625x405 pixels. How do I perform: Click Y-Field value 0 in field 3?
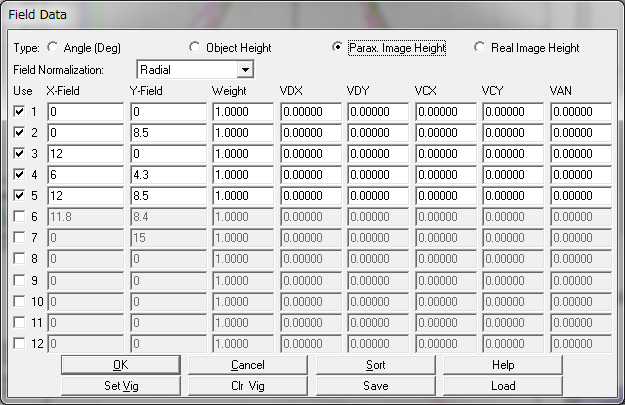[x=169, y=153]
